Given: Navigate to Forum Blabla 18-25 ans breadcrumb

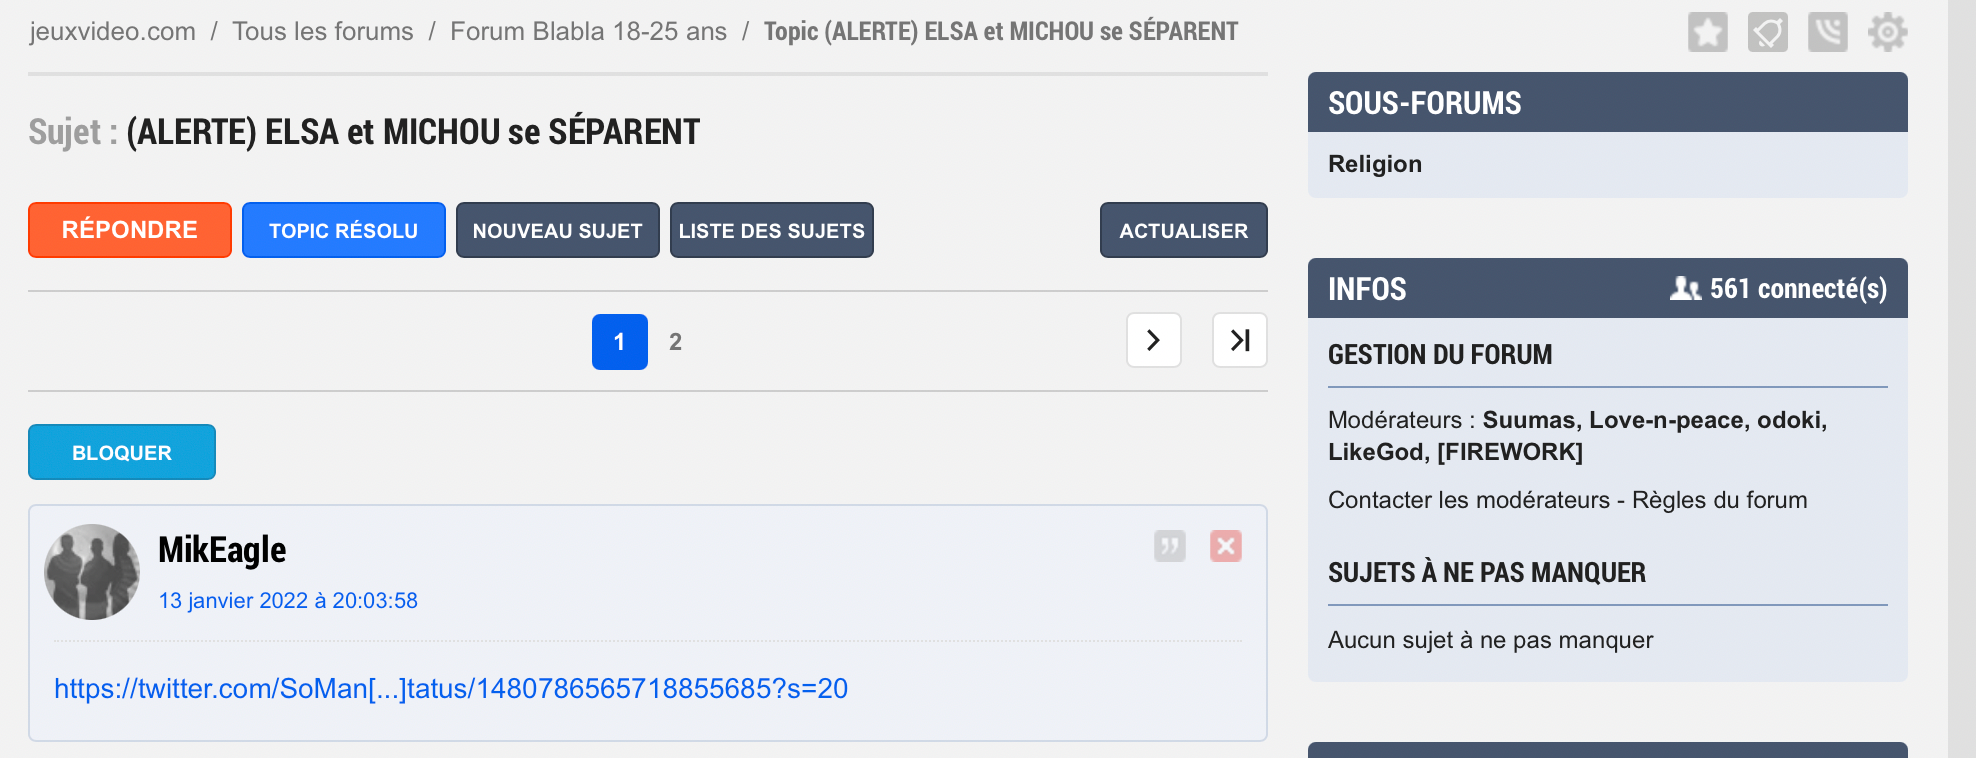Looking at the screenshot, I should [588, 32].
